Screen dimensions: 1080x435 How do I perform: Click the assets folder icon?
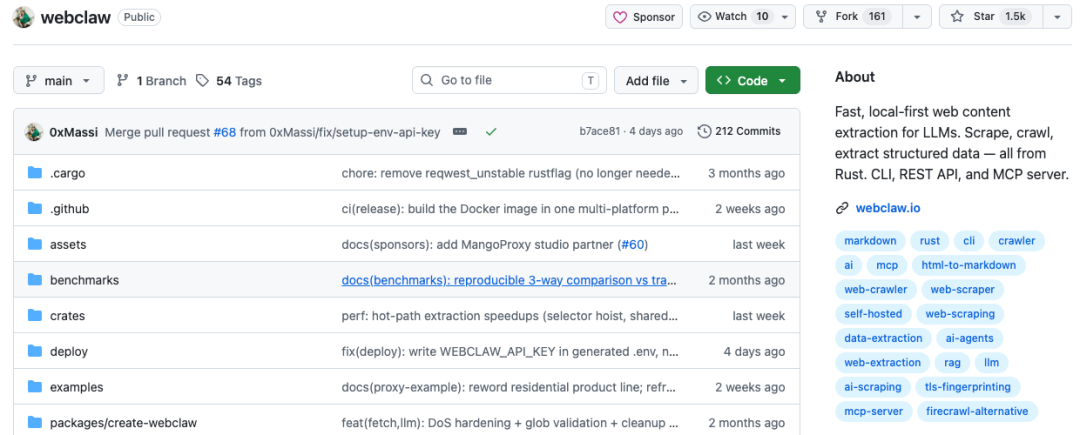[x=34, y=244]
